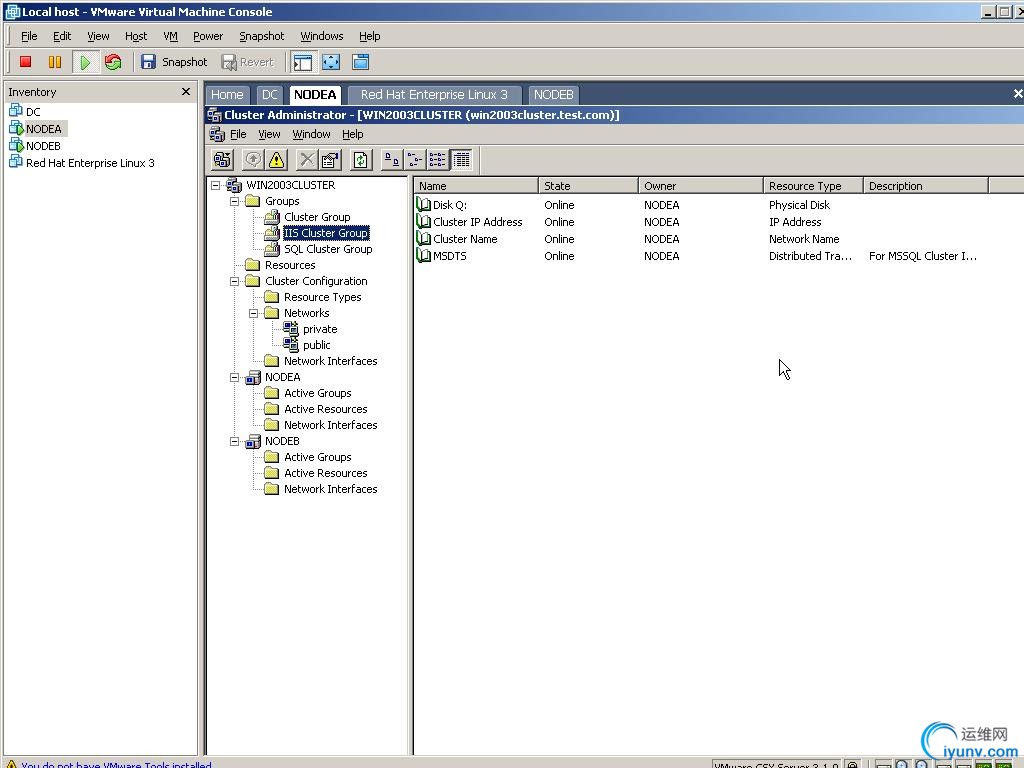Collapse the Groups tree node

235,201
